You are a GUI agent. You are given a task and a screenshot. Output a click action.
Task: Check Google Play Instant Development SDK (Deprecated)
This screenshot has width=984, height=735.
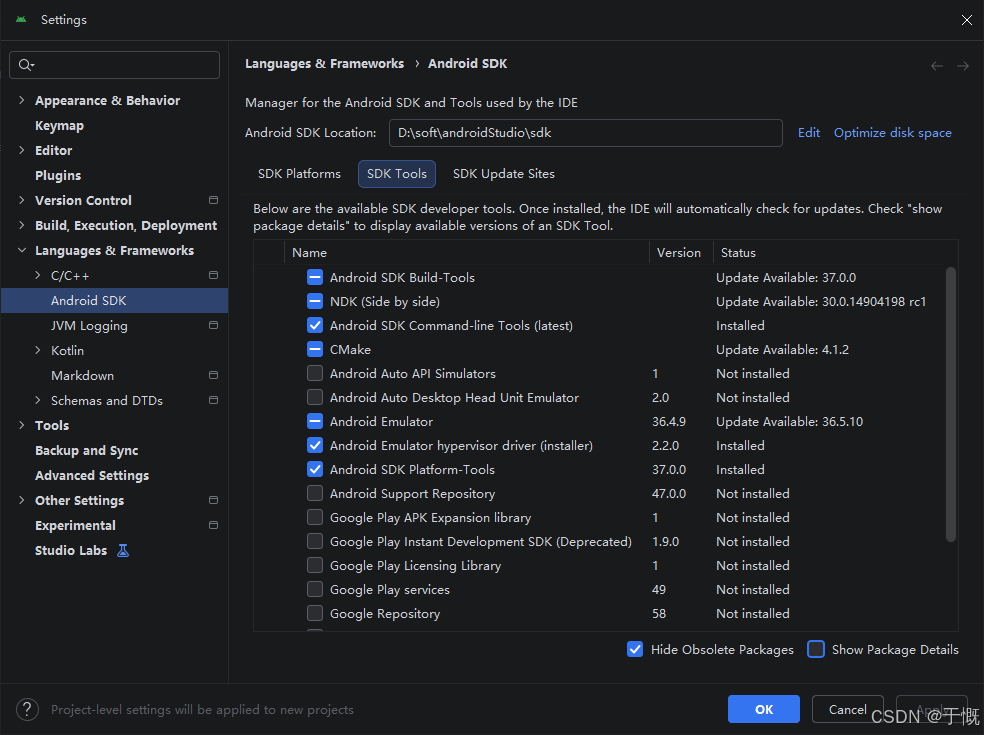pos(315,541)
